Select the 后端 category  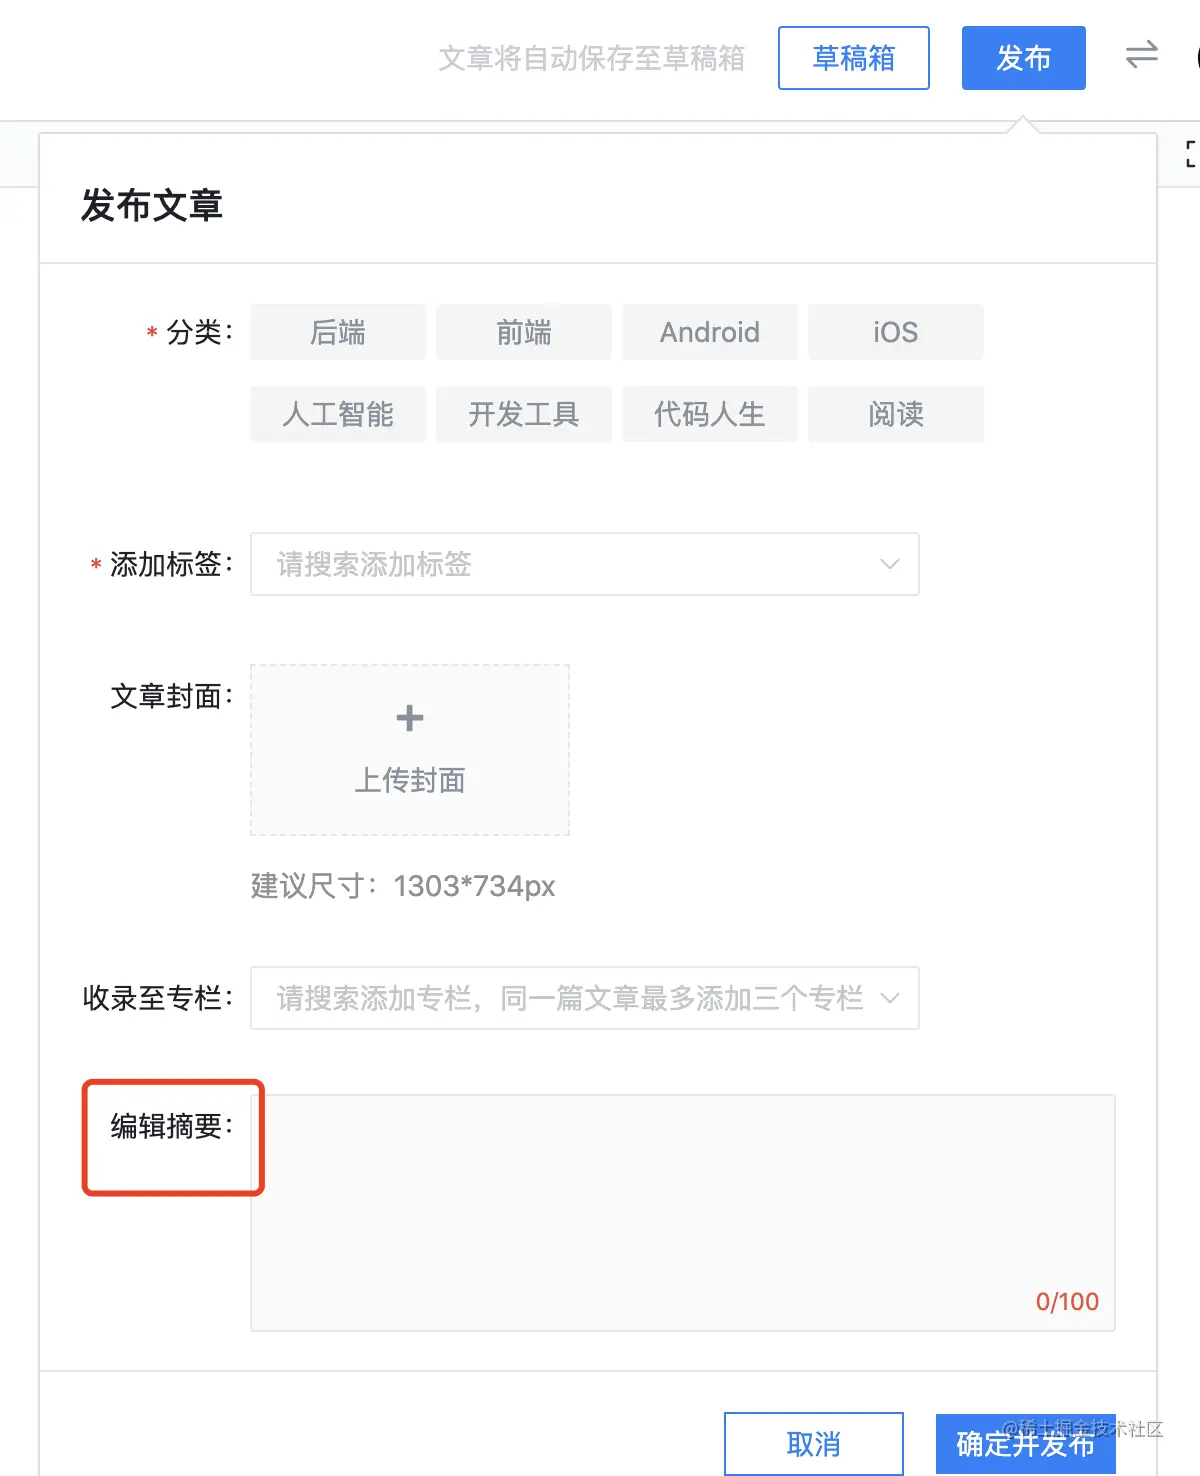click(338, 332)
